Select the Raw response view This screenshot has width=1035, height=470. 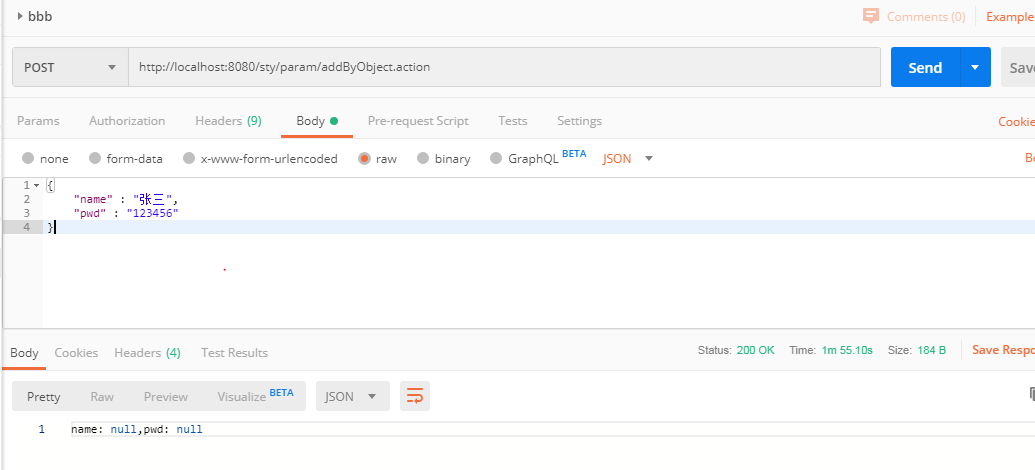pos(102,396)
